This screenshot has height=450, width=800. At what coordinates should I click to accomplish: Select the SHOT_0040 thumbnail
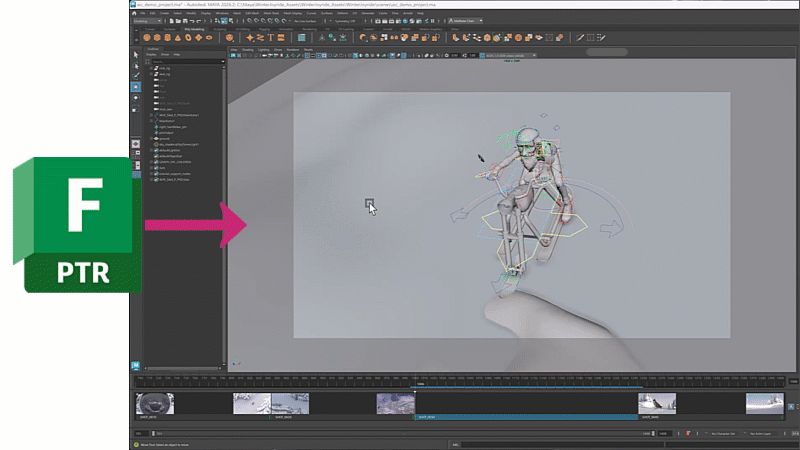657,404
